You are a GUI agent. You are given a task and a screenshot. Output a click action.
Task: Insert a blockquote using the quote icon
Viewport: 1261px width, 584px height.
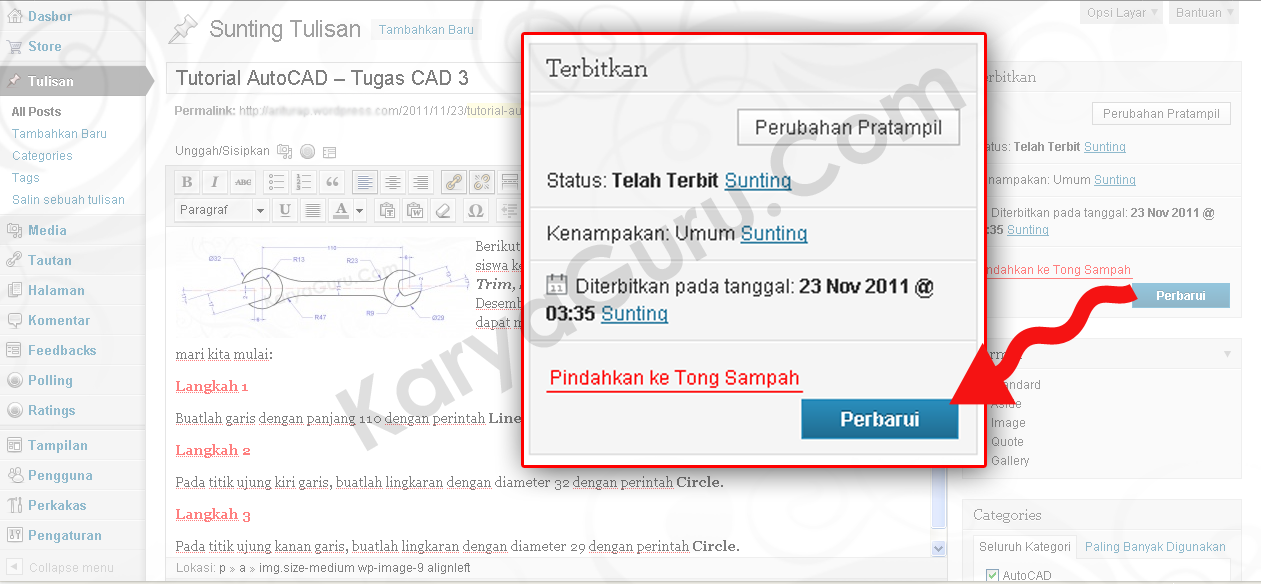333,182
